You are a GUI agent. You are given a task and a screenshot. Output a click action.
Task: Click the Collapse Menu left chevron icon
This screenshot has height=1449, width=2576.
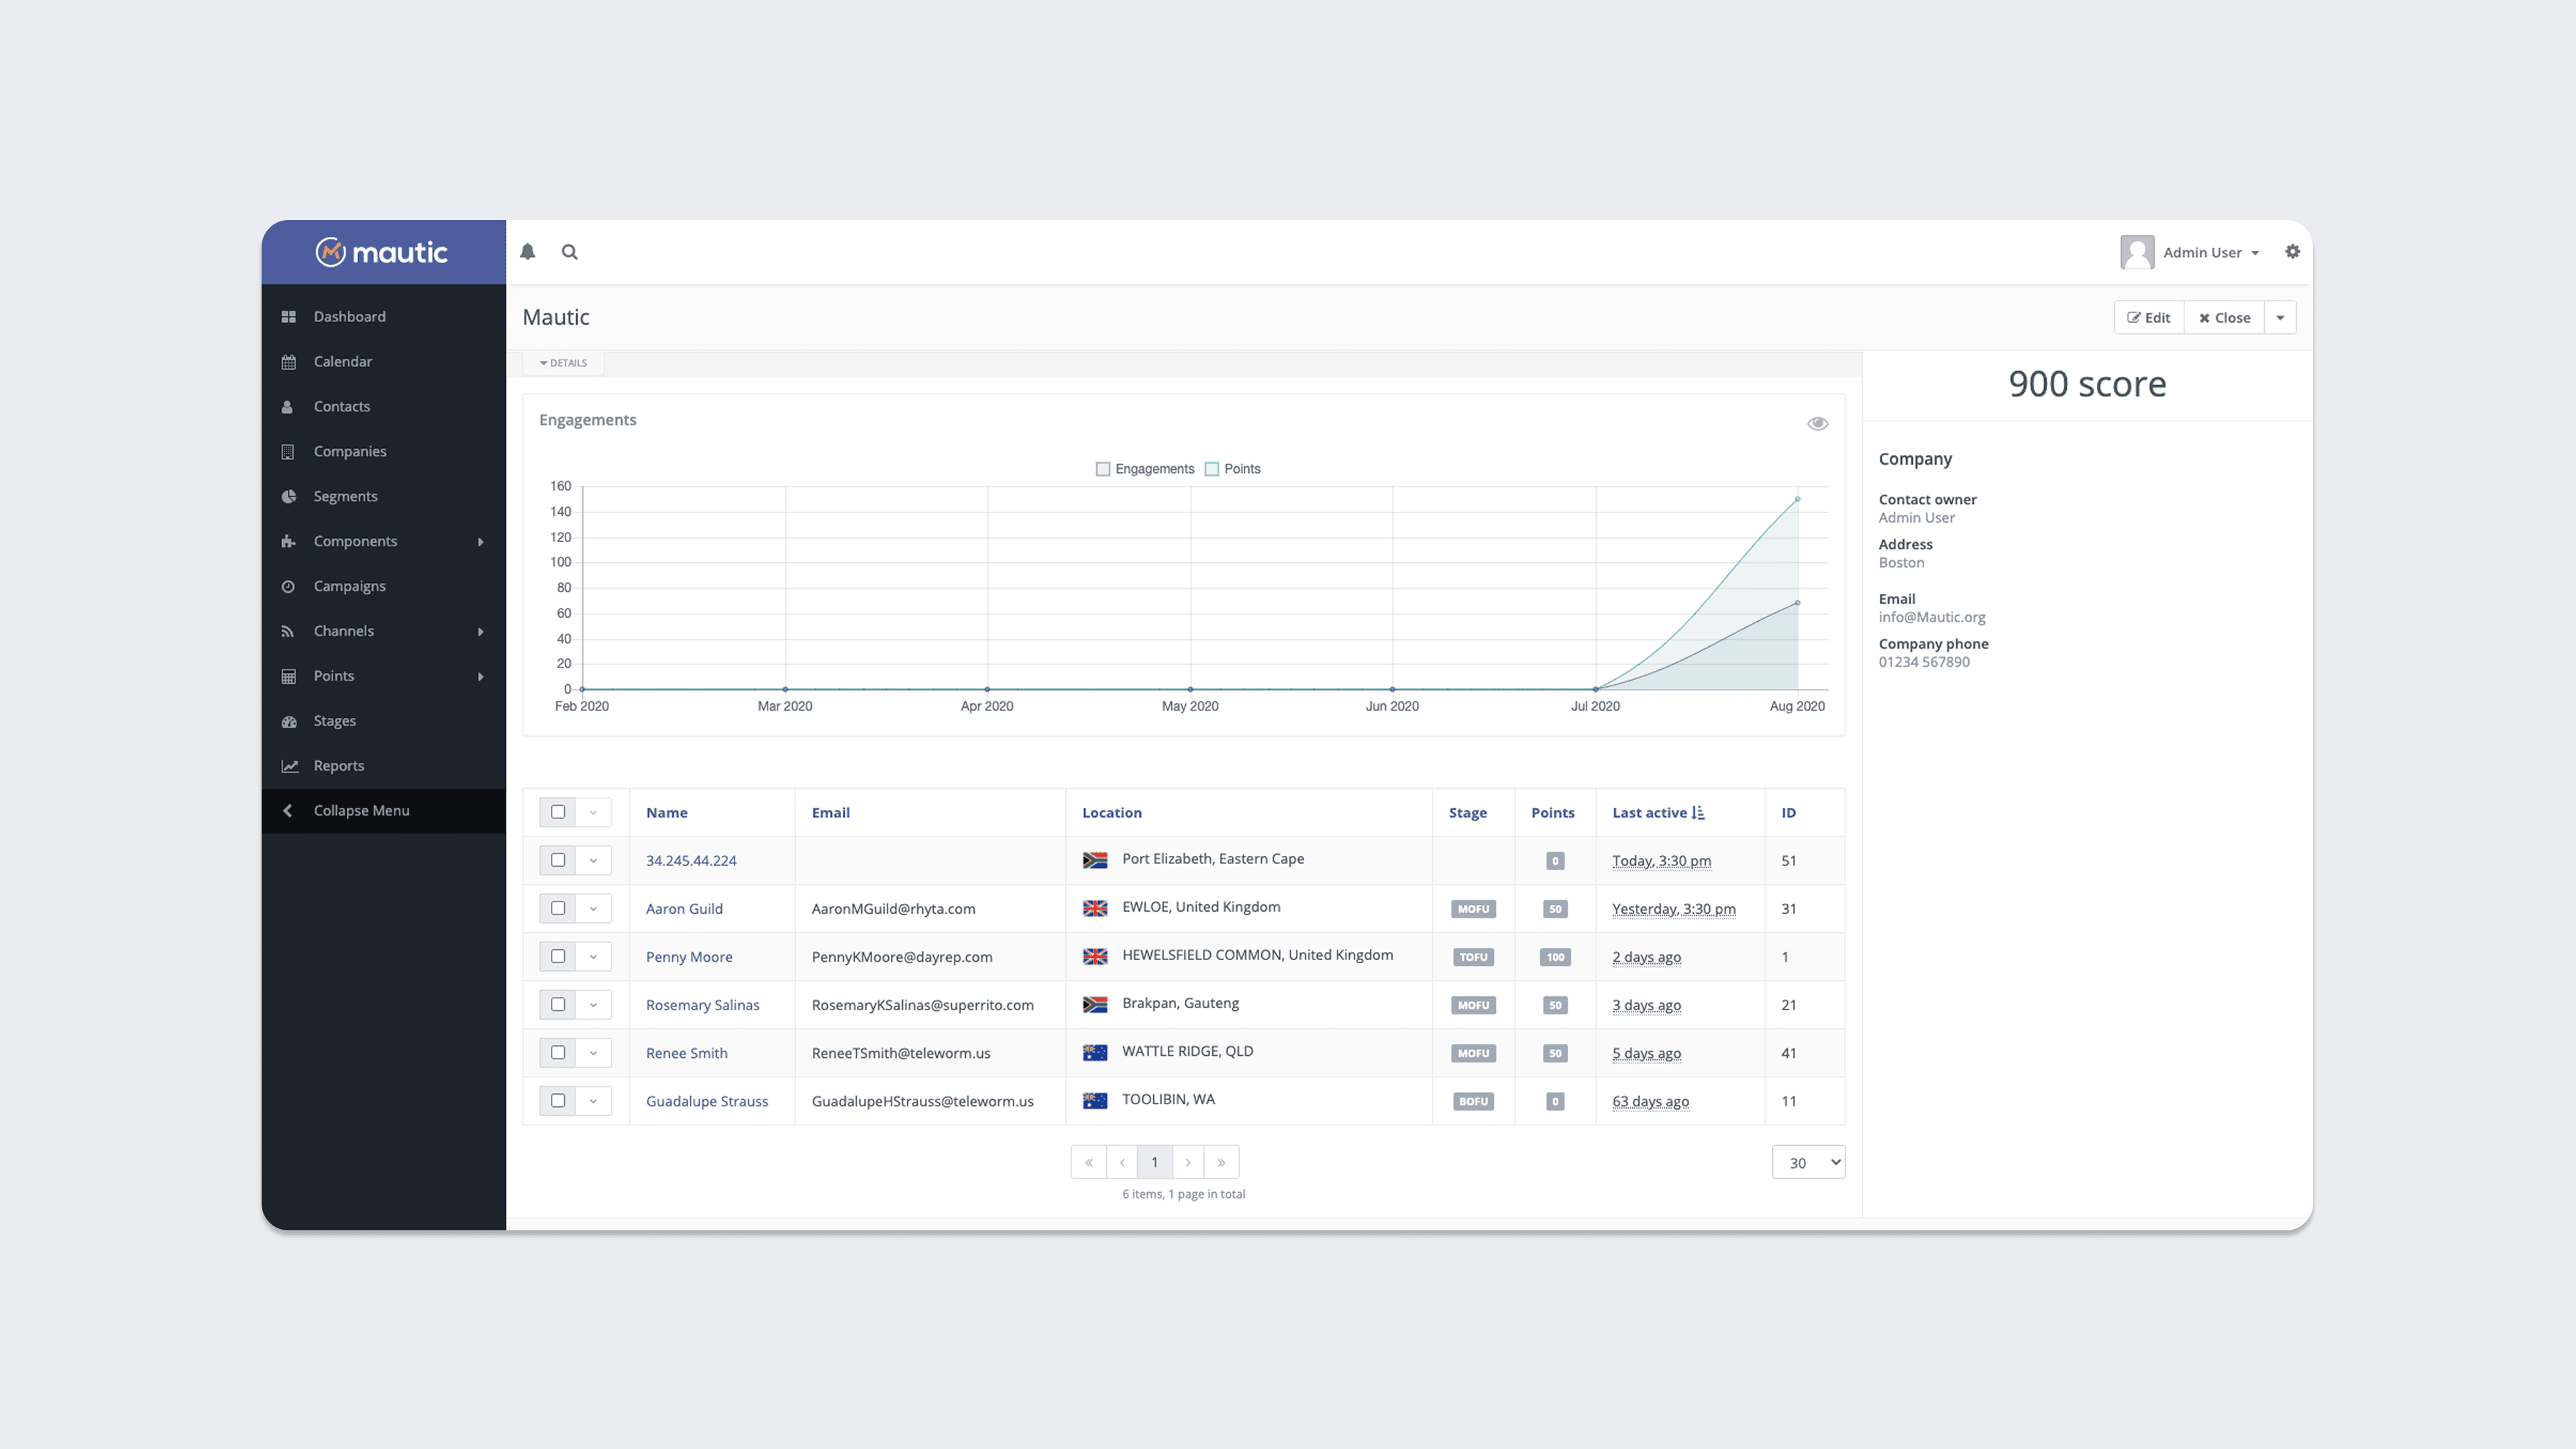pos(288,811)
